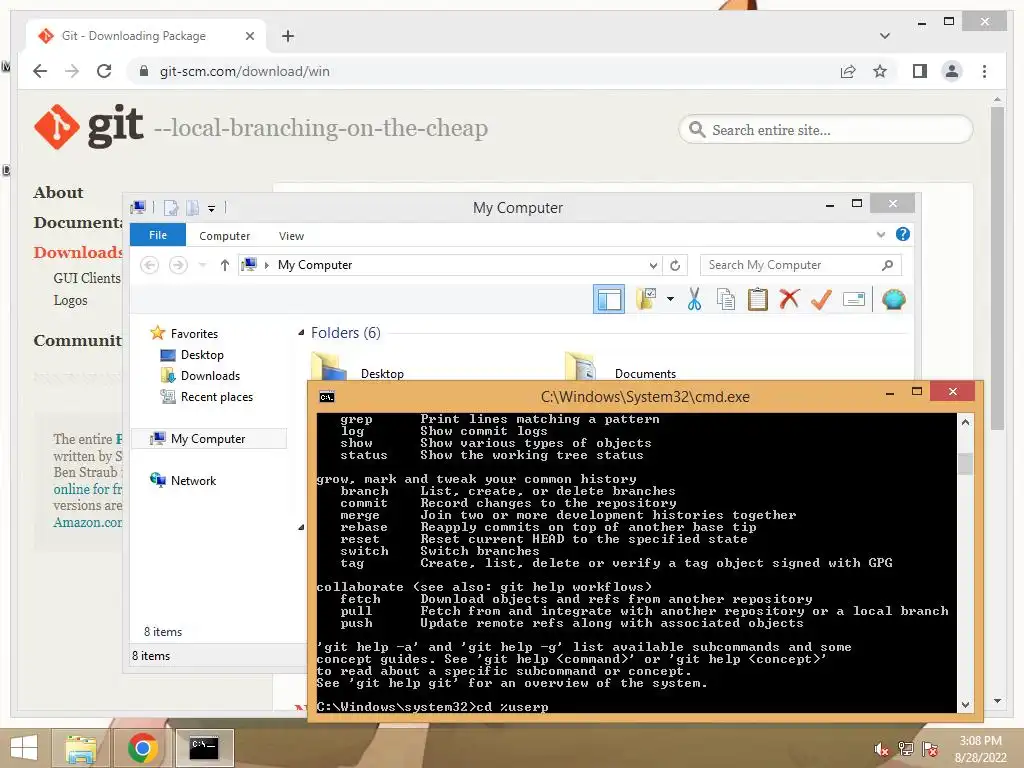1024x768 pixels.
Task: Open the Chrome profile avatar
Action: [952, 71]
